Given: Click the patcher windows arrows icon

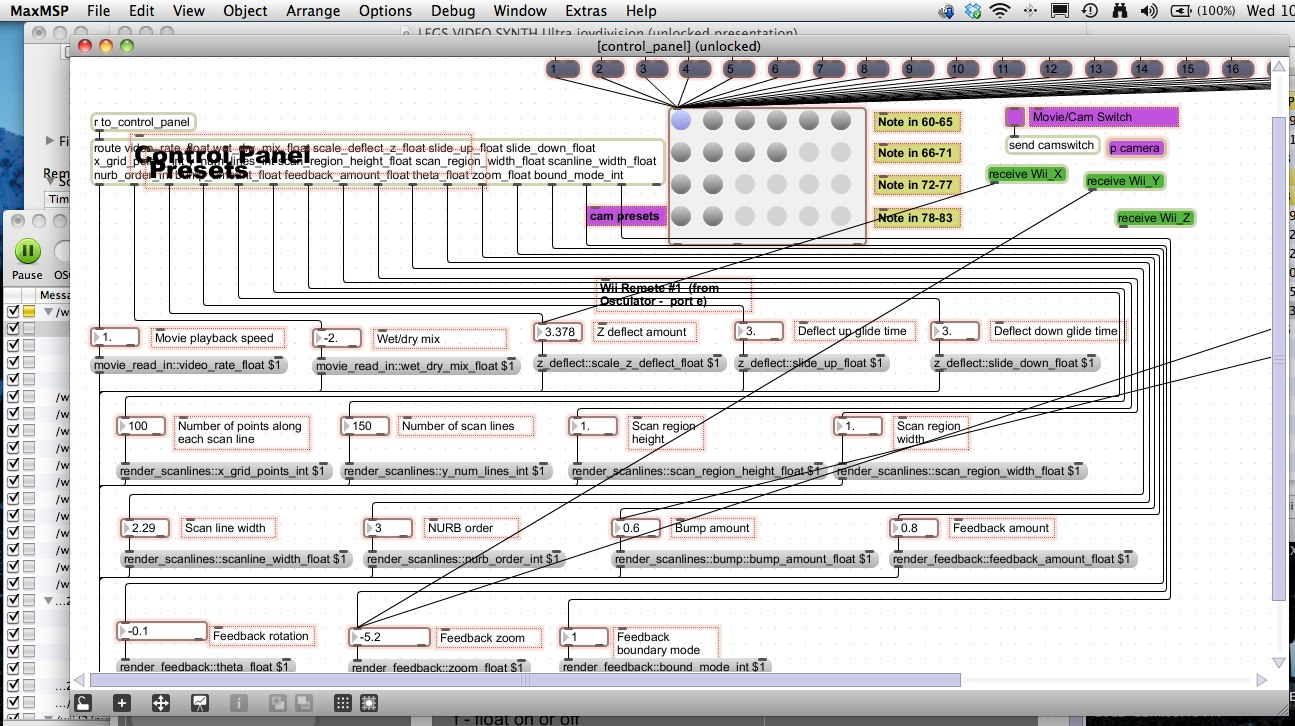Looking at the screenshot, I should pyautogui.click(x=159, y=703).
